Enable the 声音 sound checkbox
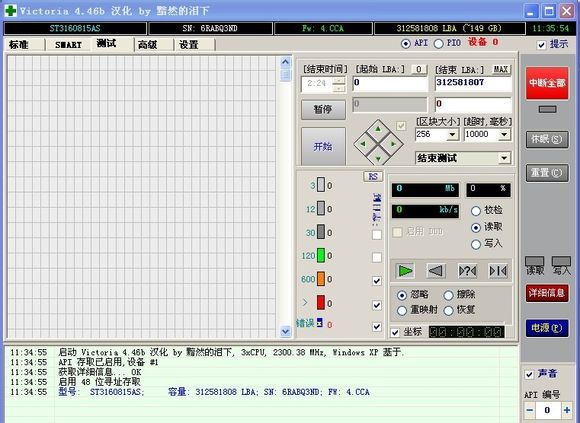The width and height of the screenshot is (580, 423). pyautogui.click(x=529, y=374)
